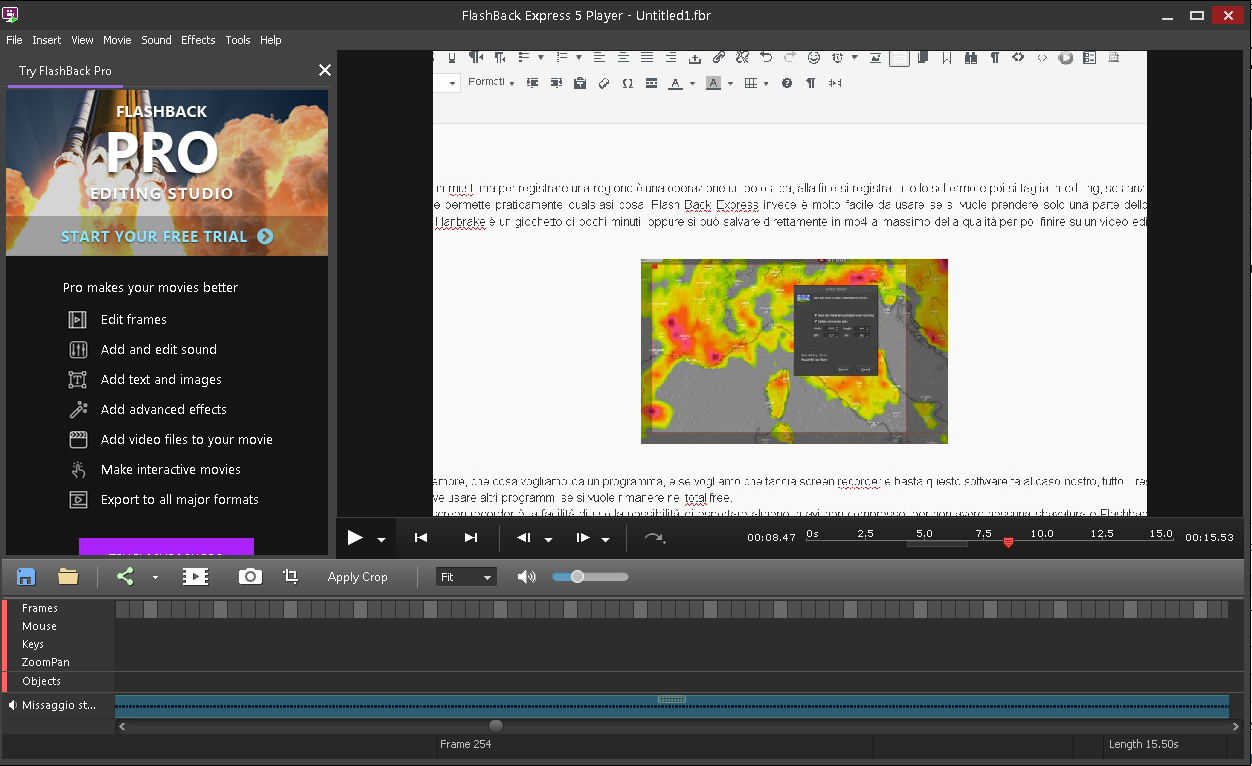1252x766 pixels.
Task: Click the Apply Crop button
Action: (358, 577)
